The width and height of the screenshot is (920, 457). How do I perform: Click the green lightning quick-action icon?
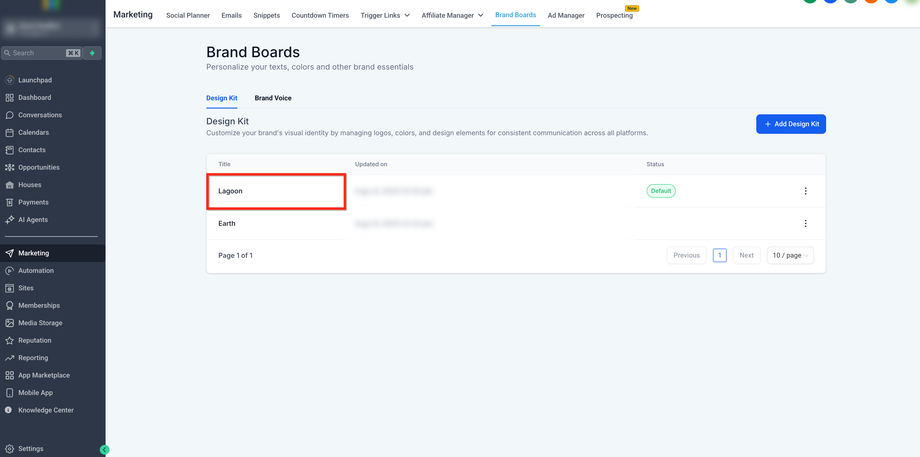tap(92, 53)
